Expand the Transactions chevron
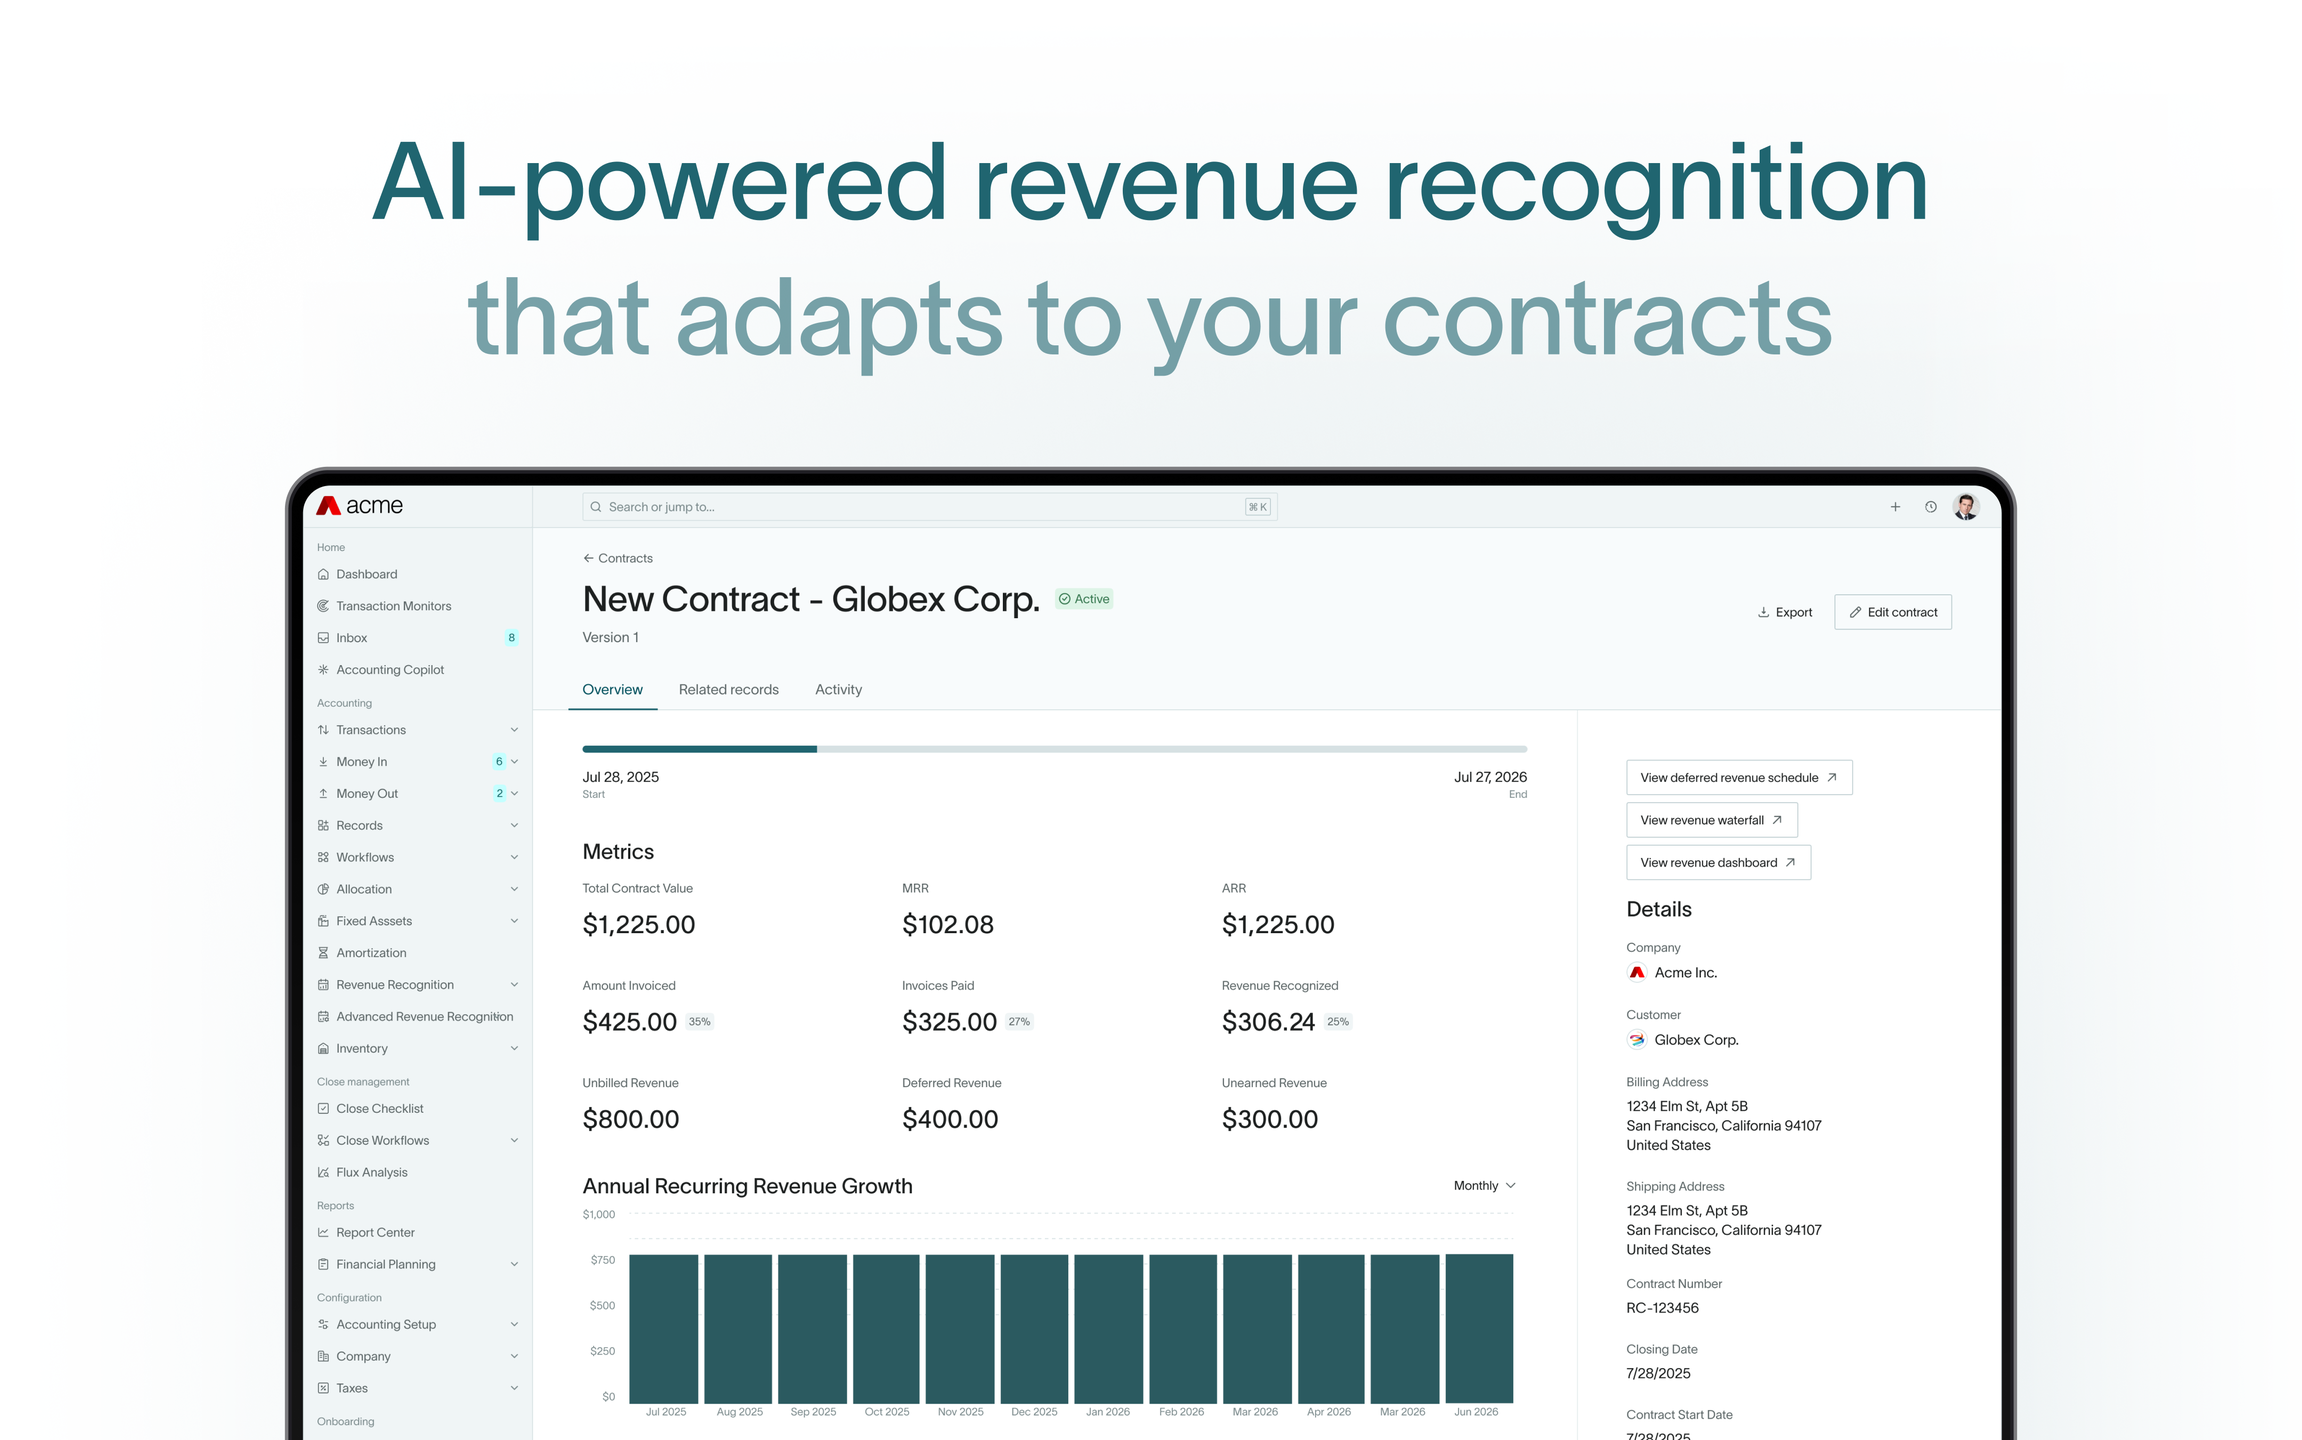This screenshot has width=2302, height=1440. coord(514,730)
